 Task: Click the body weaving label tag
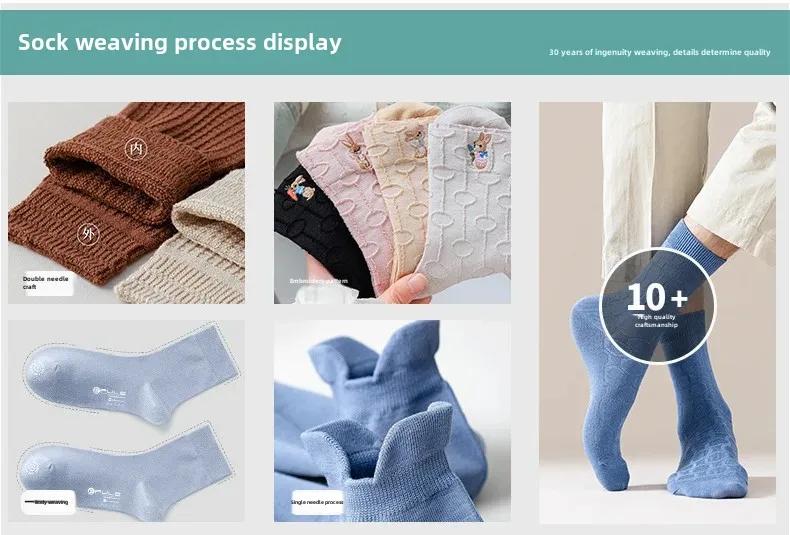[x=48, y=502]
